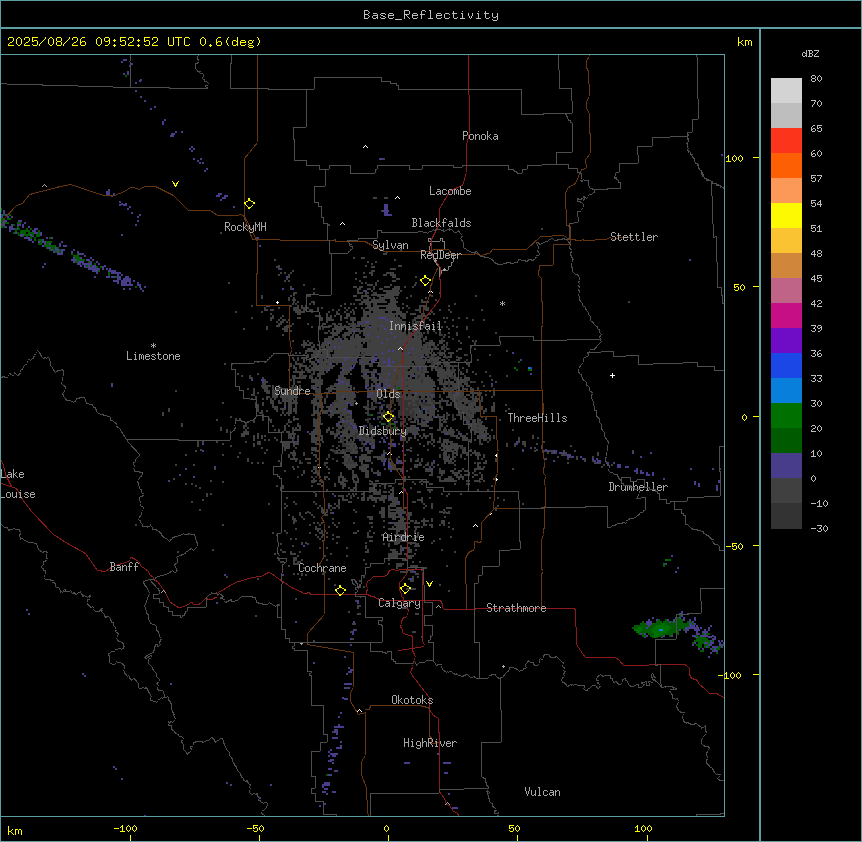Click the Lake Louise label
The image size is (862, 842).
(18, 484)
